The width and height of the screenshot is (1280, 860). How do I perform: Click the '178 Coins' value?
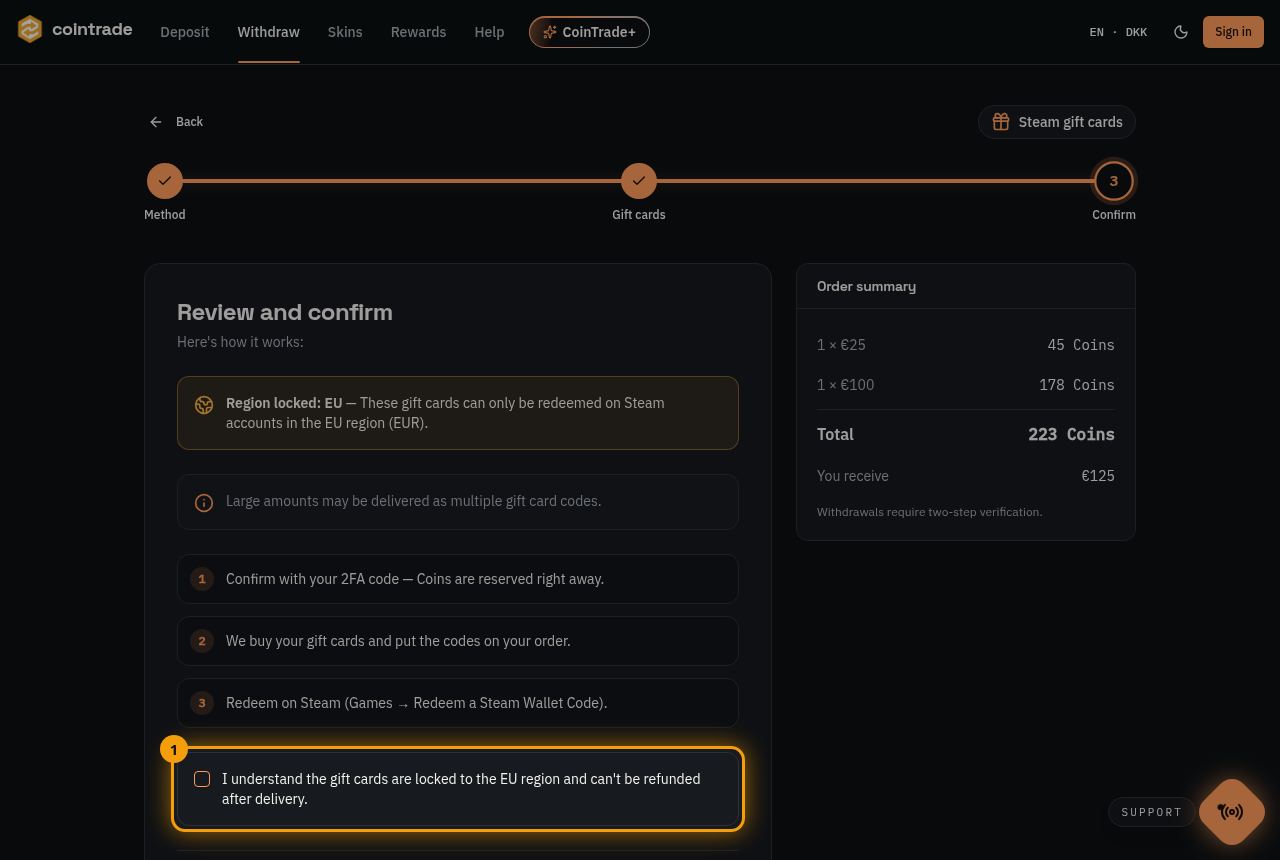tap(1077, 385)
